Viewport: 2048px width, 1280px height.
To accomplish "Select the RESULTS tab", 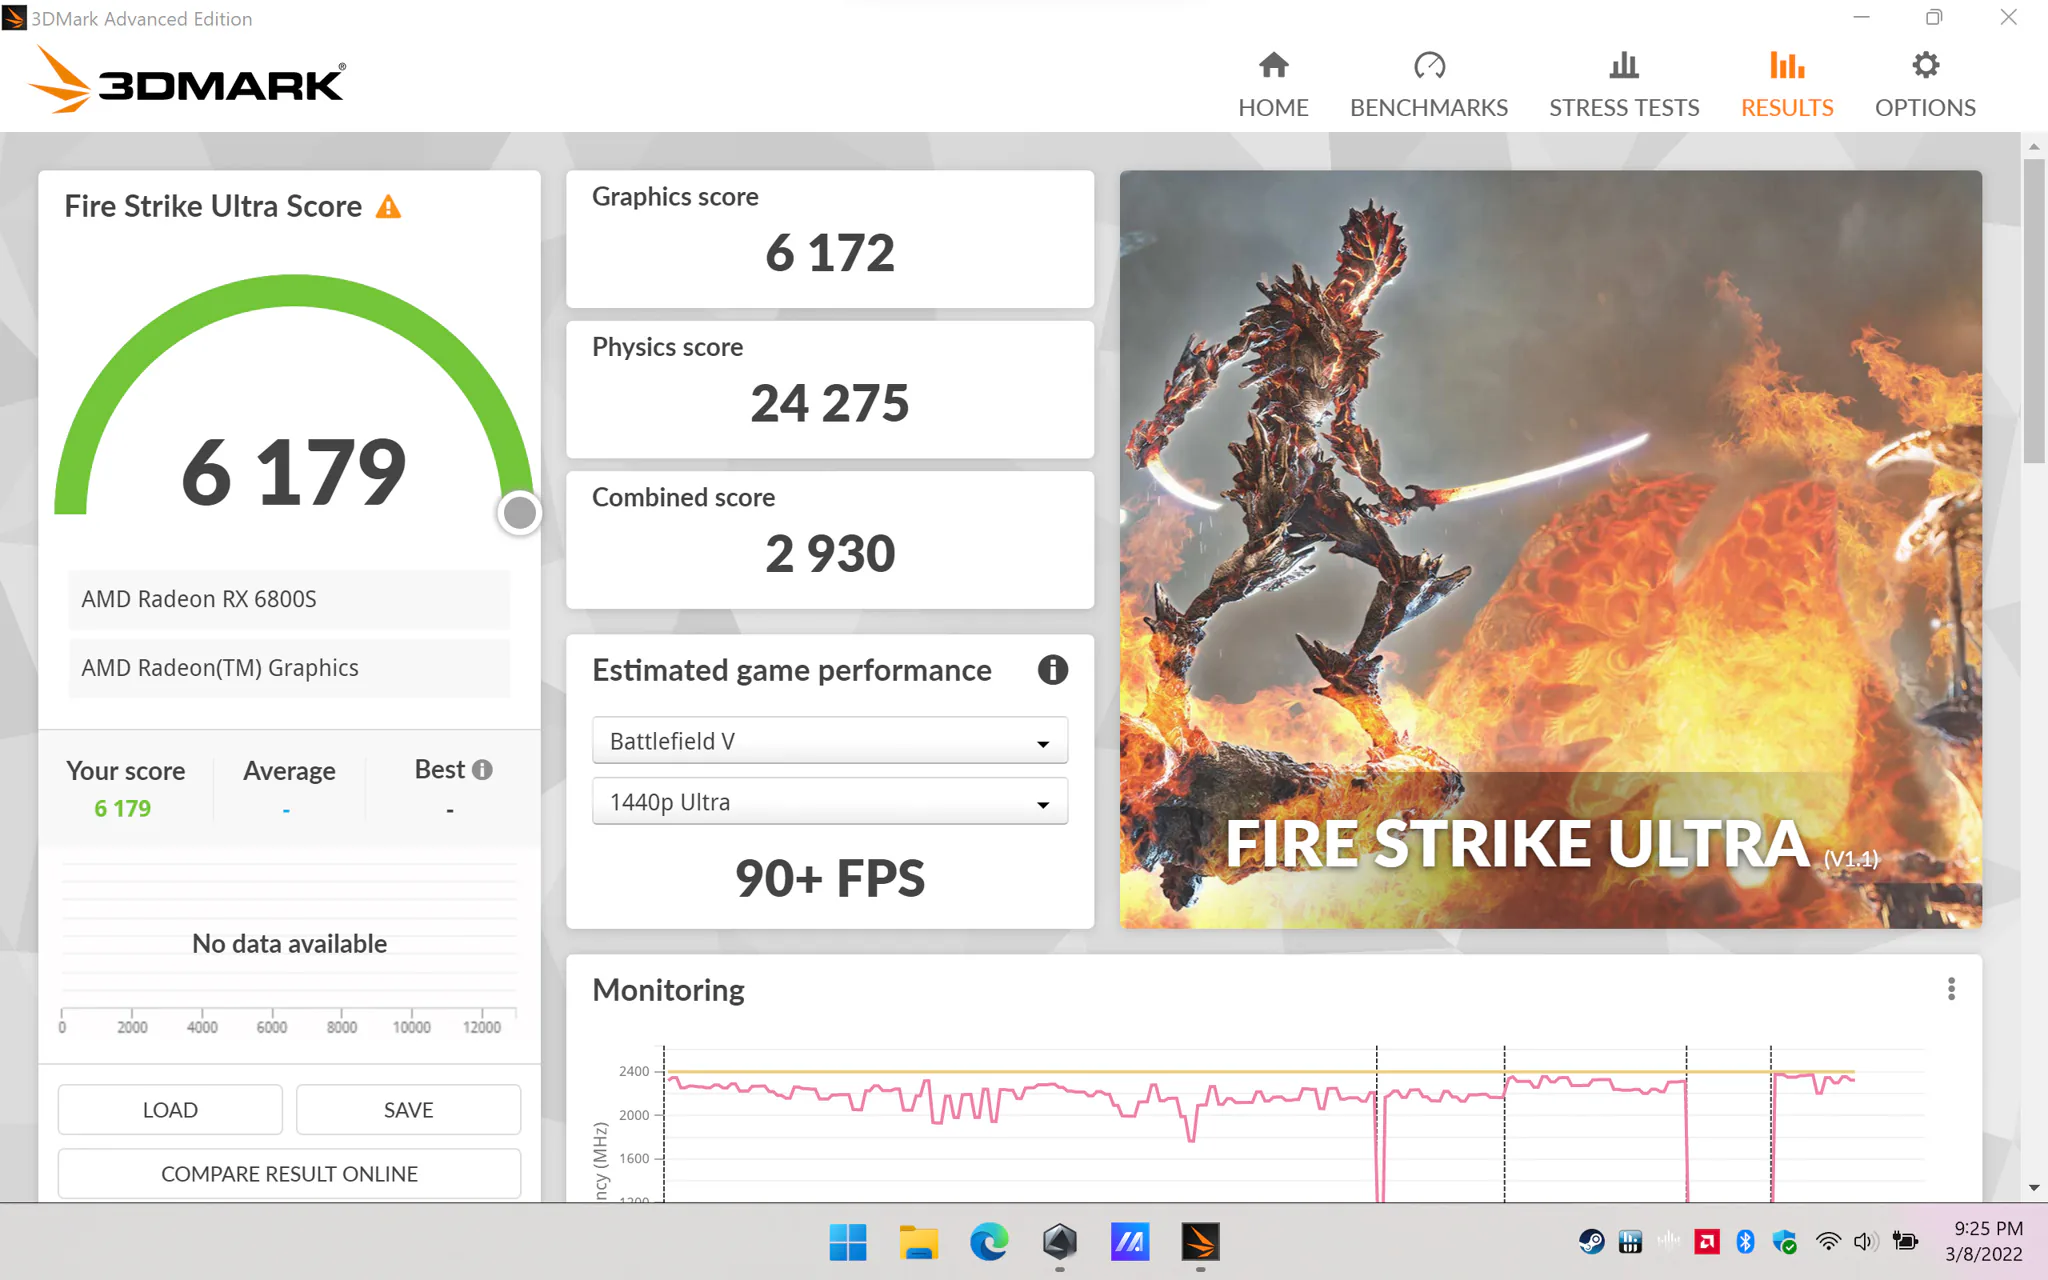I will point(1787,86).
